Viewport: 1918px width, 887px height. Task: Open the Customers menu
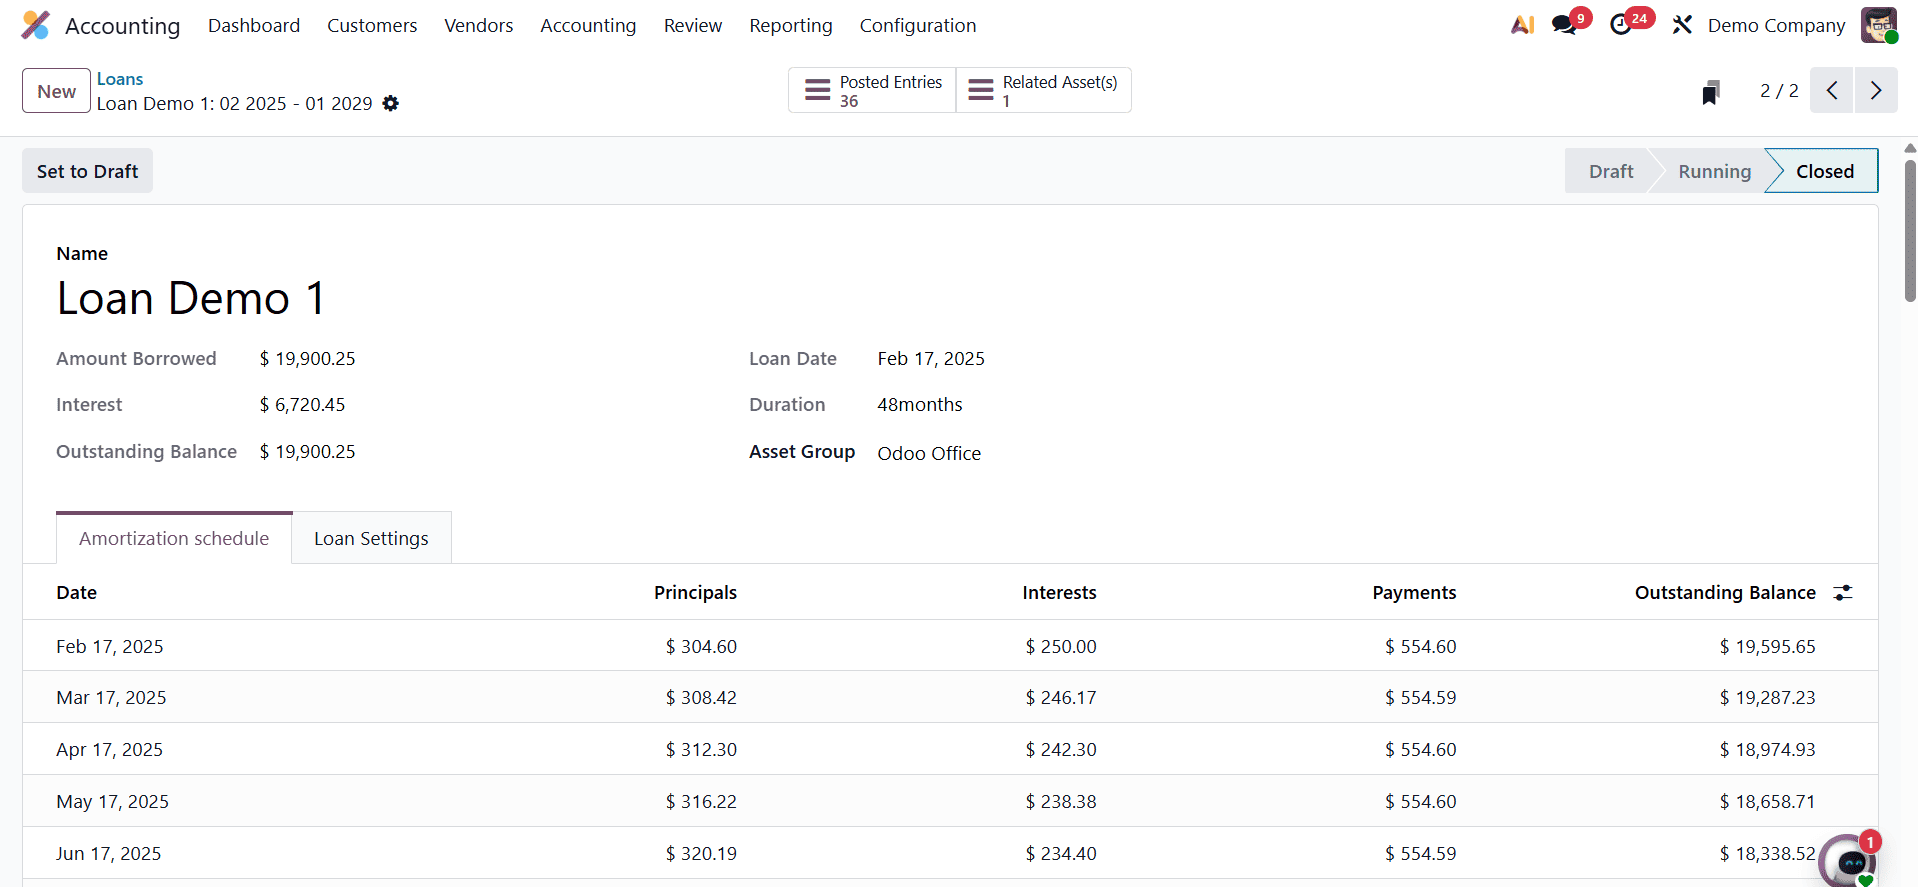click(x=372, y=25)
